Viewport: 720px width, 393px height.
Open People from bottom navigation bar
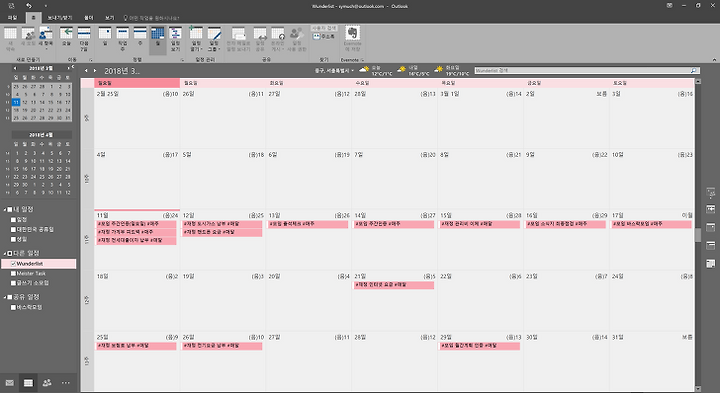coord(47,382)
